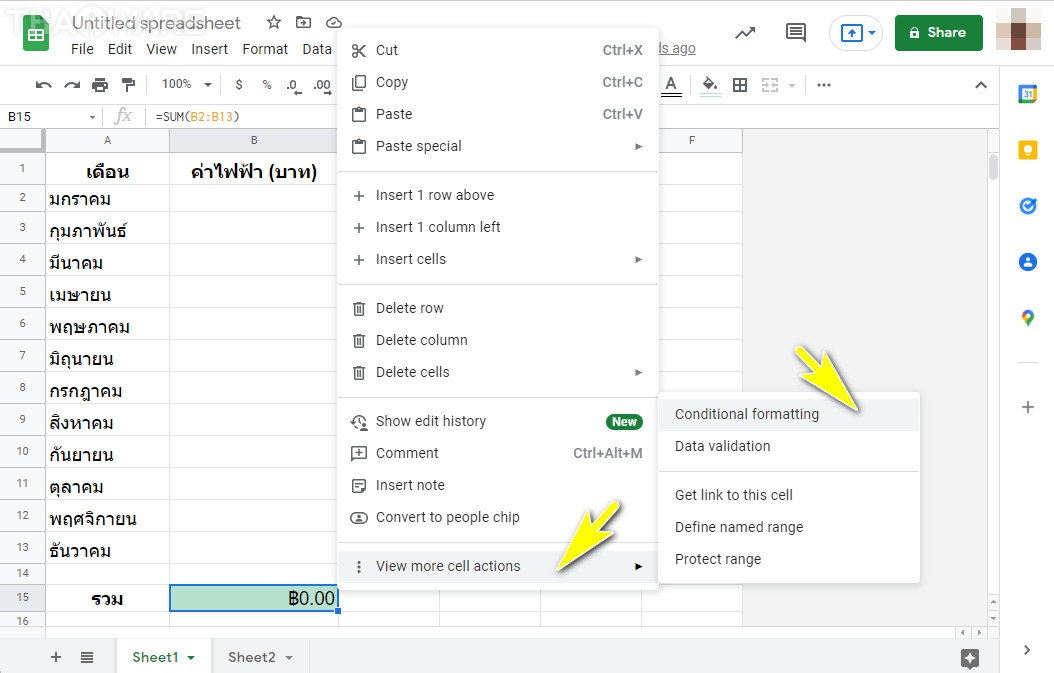Image resolution: width=1054 pixels, height=673 pixels.
Task: Increase decimal places icon
Action: (322, 85)
